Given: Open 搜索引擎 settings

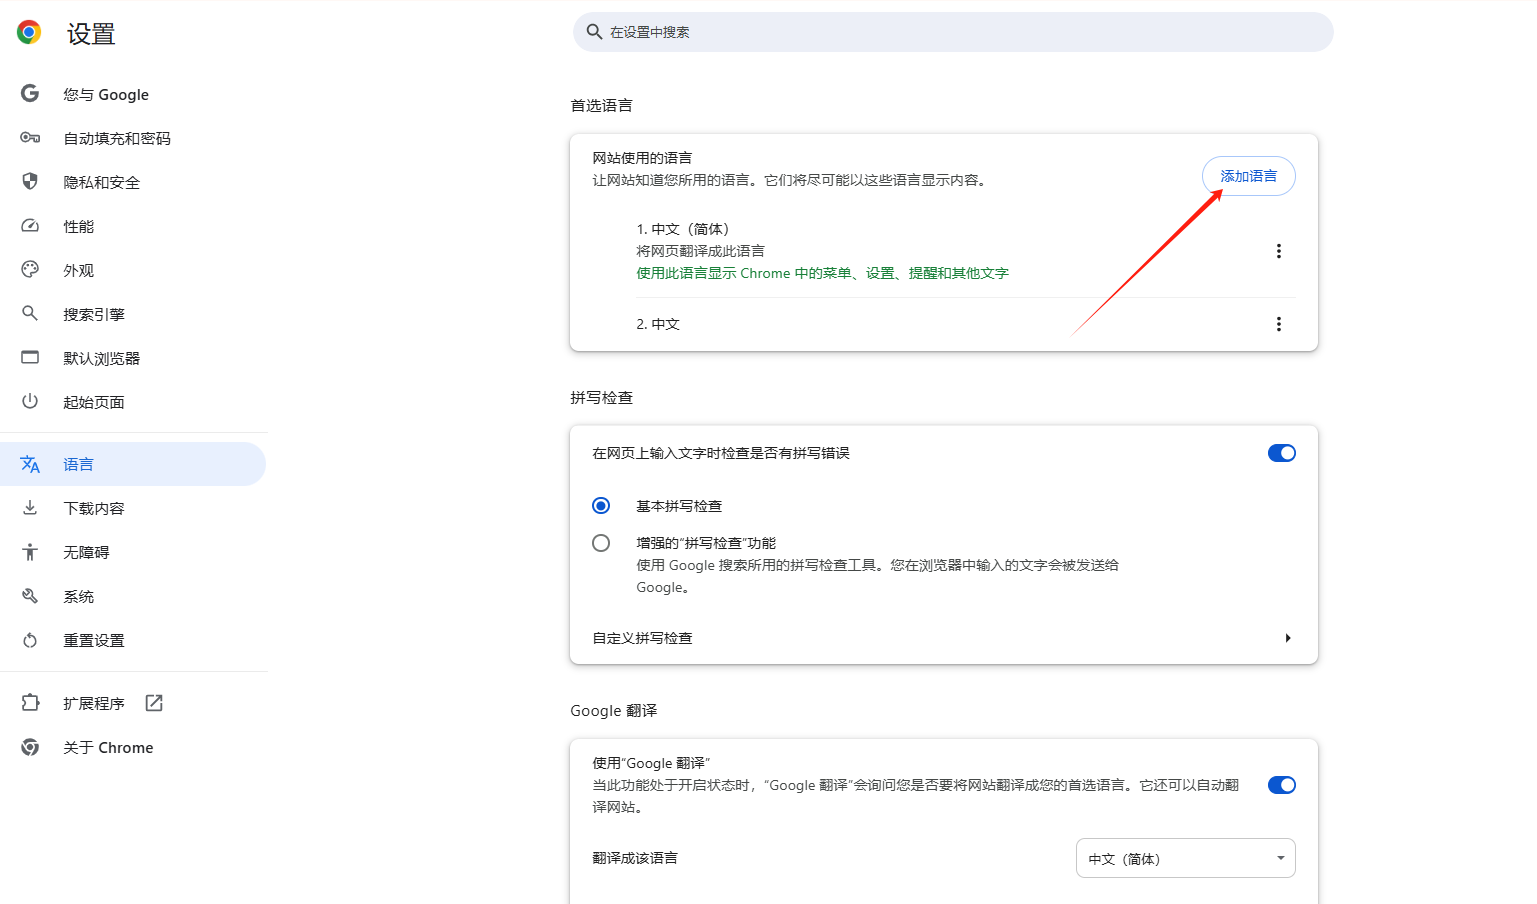Looking at the screenshot, I should click(x=133, y=314).
